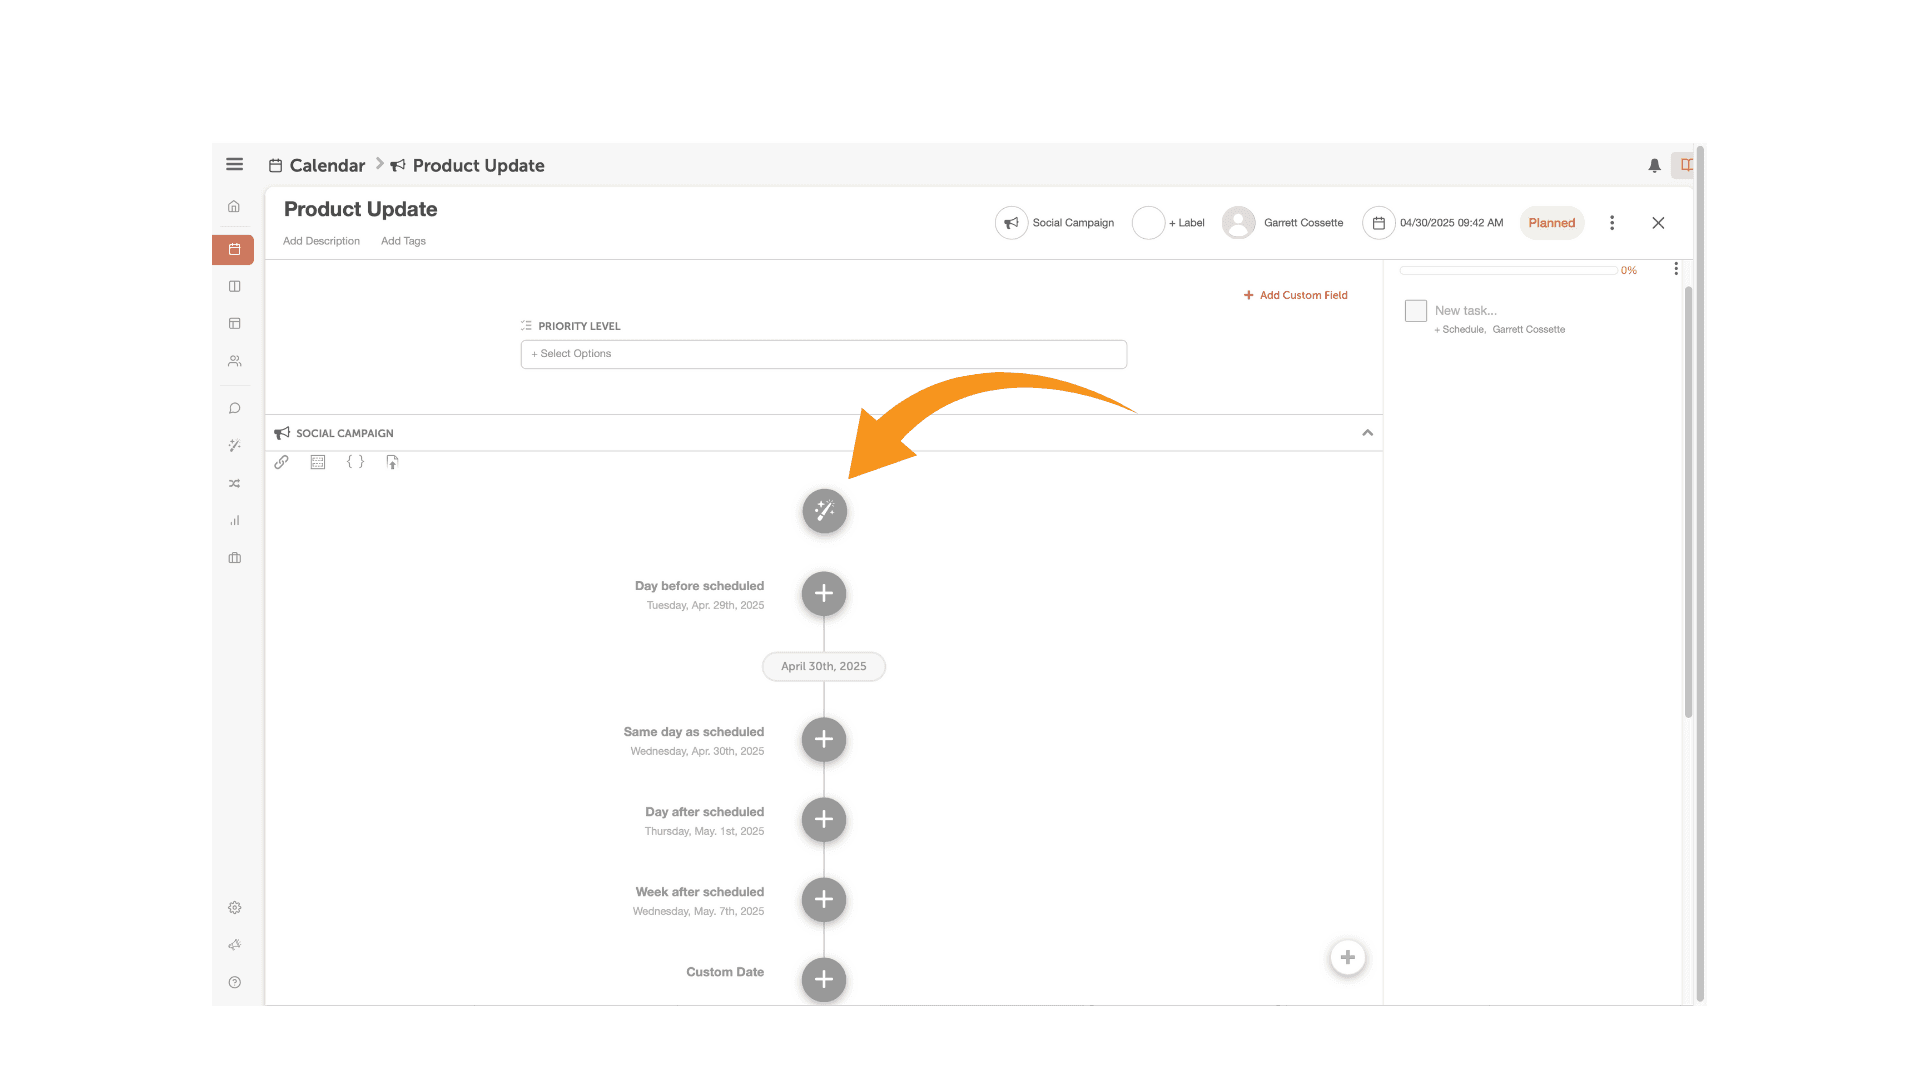Click the file upload icon in campaign toolbar
The image size is (1920, 1080).
[392, 462]
